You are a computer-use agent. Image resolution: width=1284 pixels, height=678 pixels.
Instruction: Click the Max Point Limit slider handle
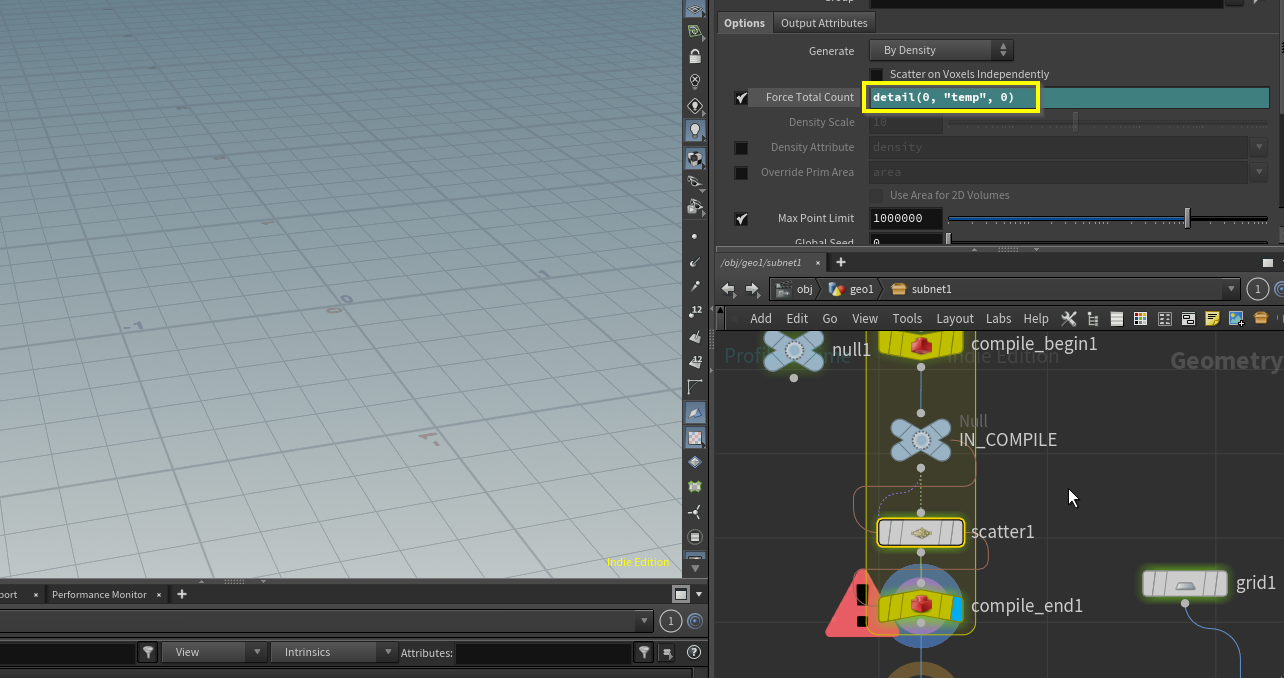pos(1187,218)
